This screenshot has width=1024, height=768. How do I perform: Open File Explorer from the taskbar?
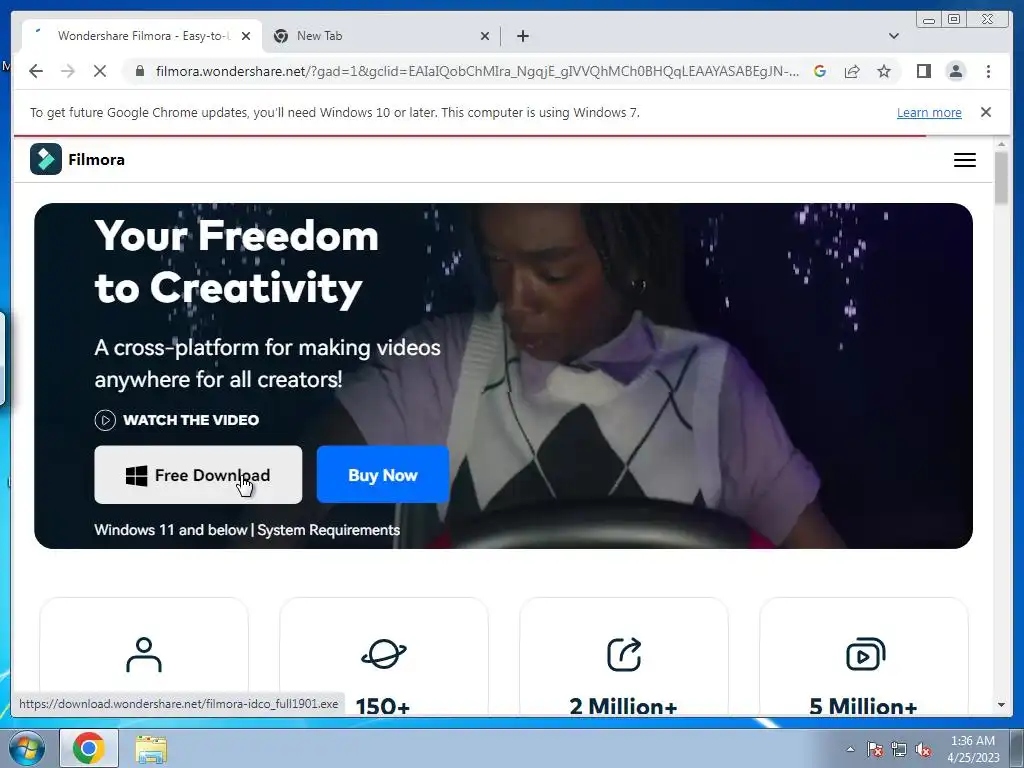(151, 748)
